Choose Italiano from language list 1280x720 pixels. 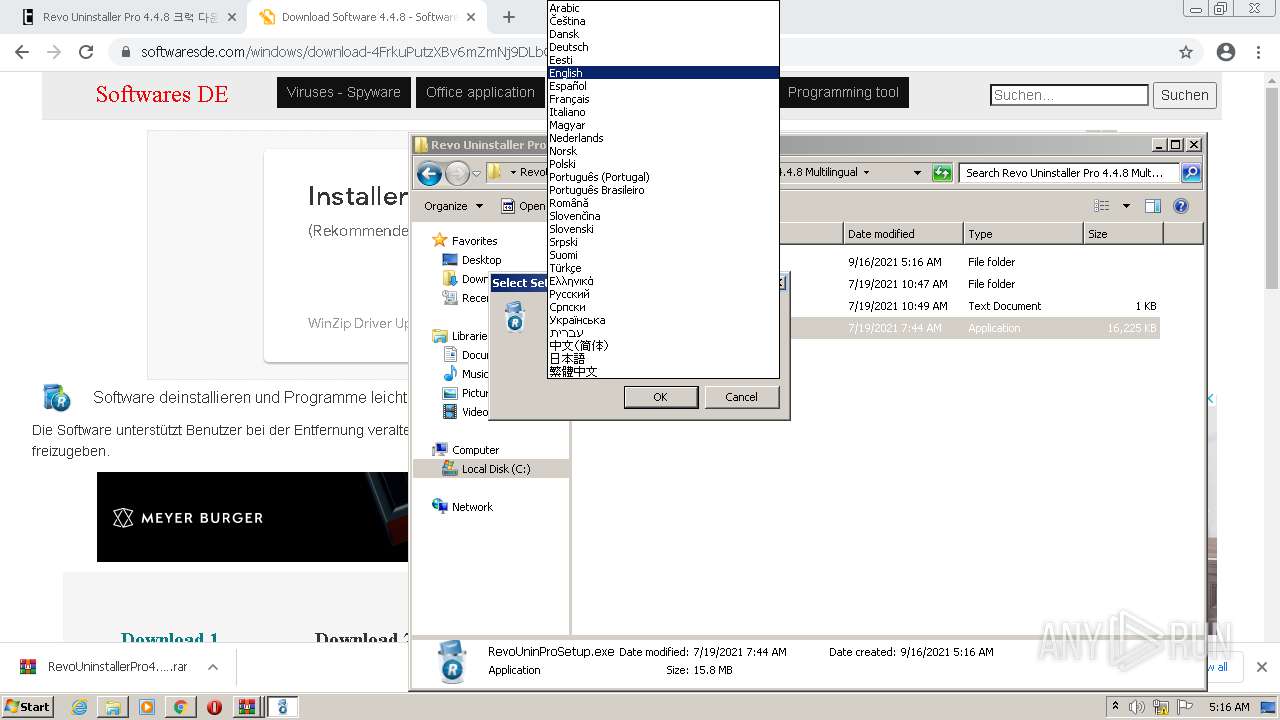pyautogui.click(x=663, y=112)
